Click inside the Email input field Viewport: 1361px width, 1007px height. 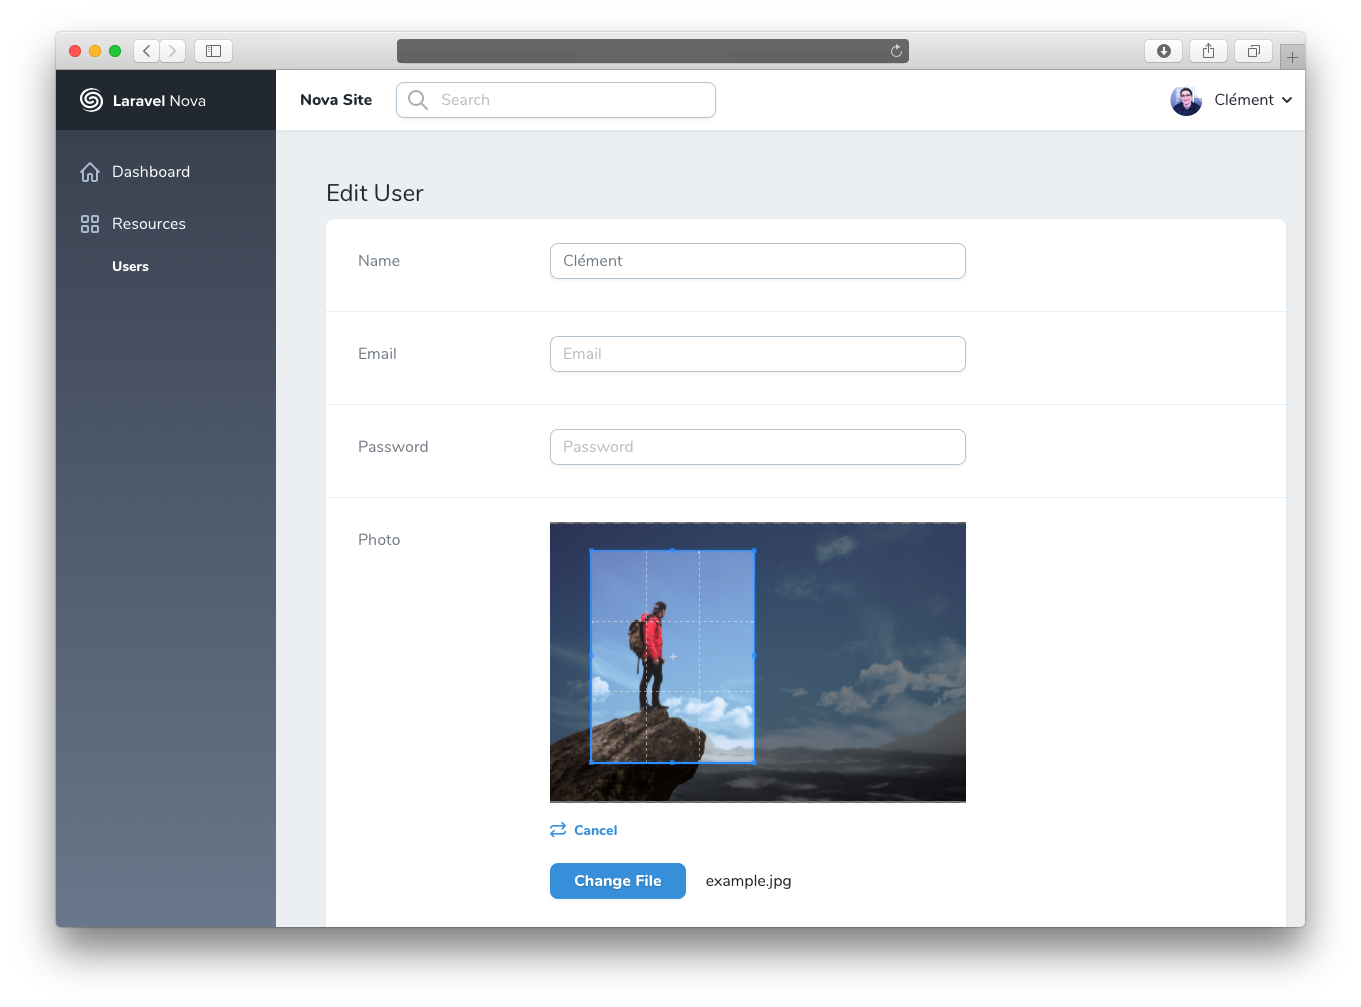pos(757,354)
